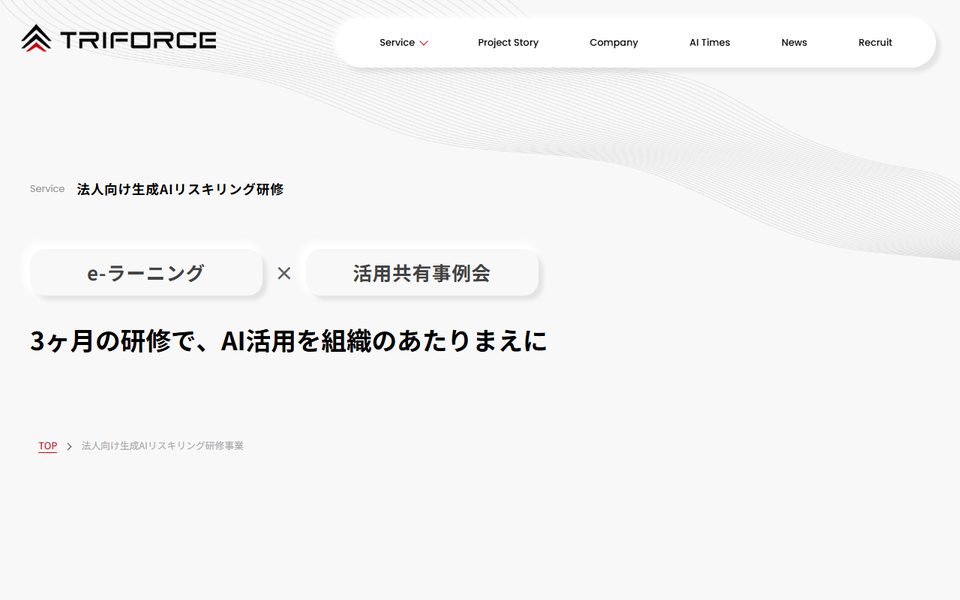The height and width of the screenshot is (600, 960).
Task: Click the 活用共有事例会 pill label
Action: [422, 273]
